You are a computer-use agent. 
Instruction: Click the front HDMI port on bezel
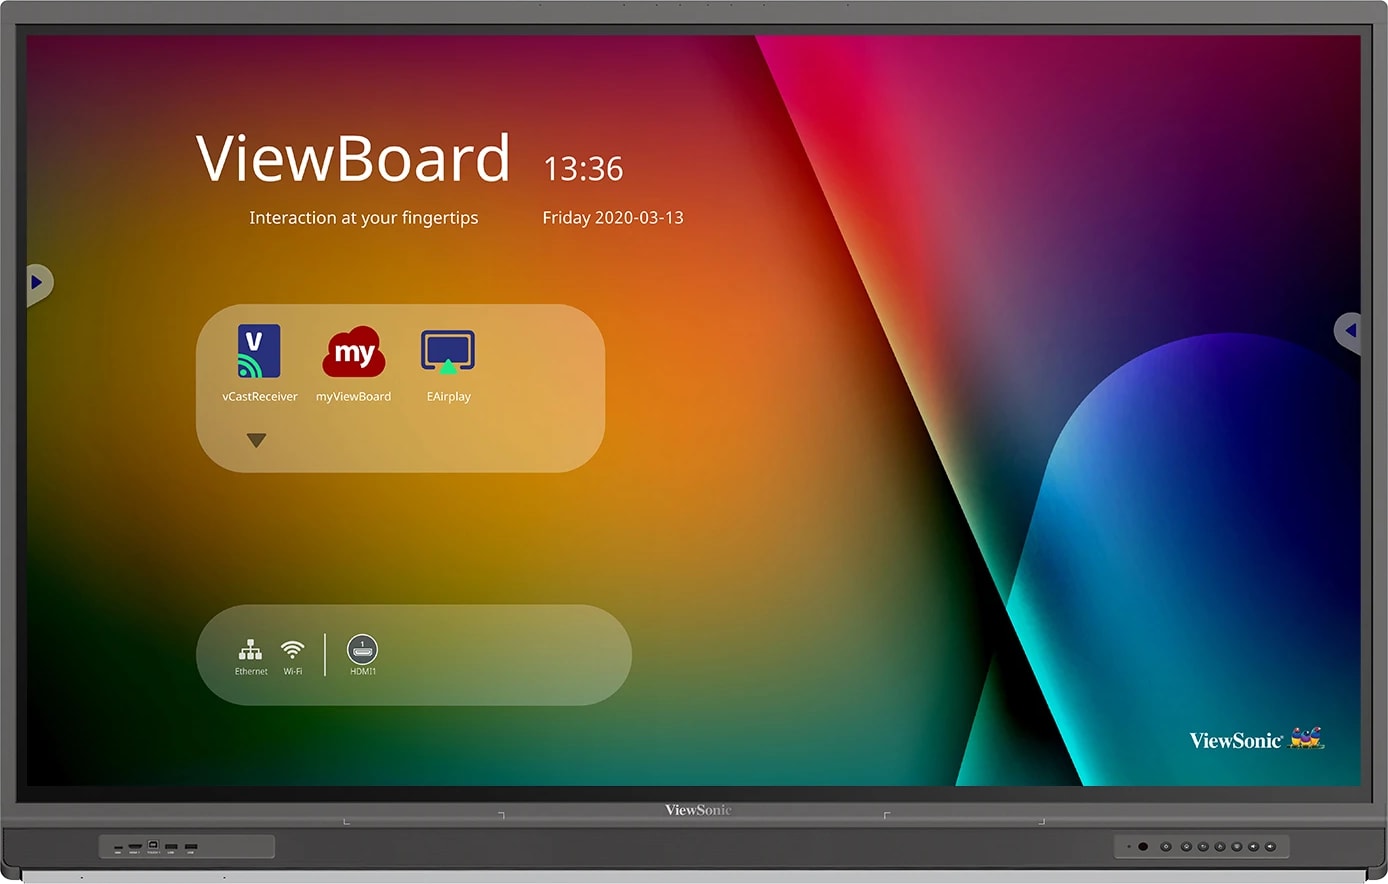[x=134, y=848]
